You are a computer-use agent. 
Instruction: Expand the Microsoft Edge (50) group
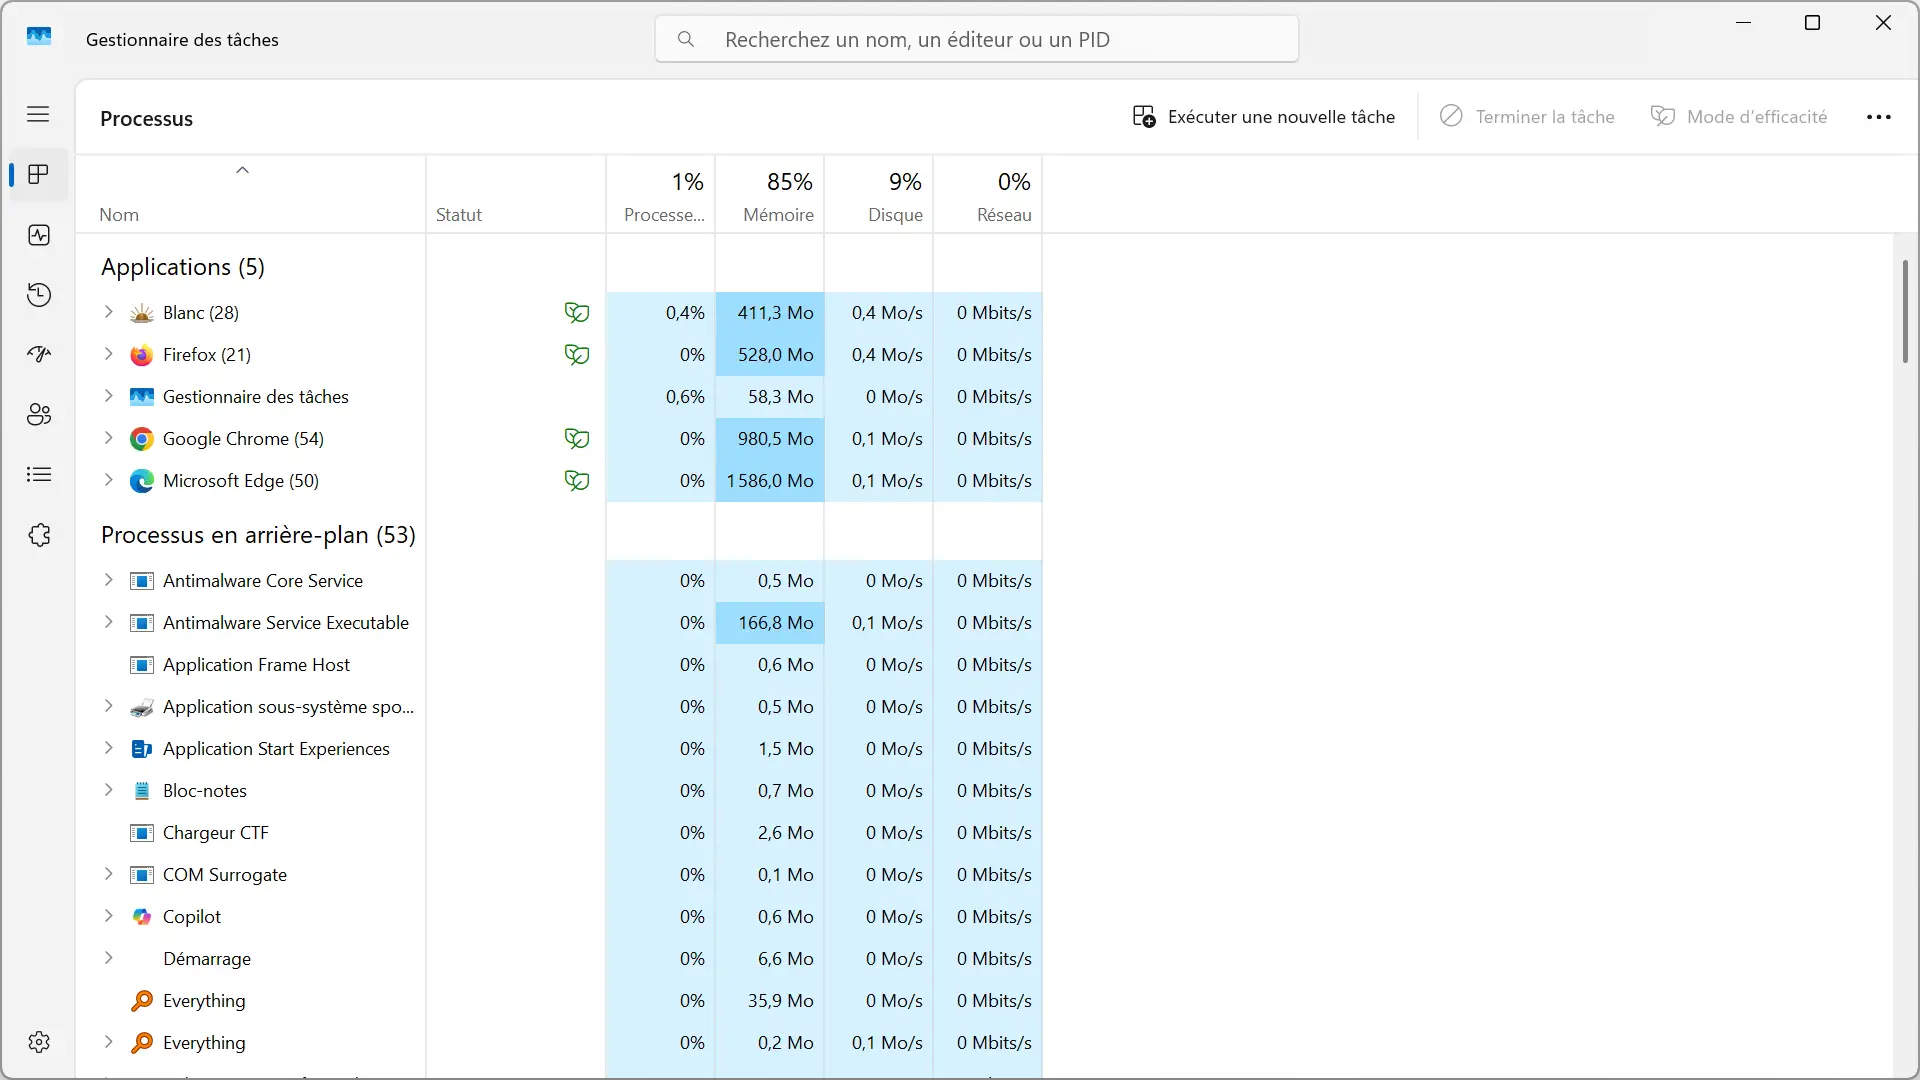(x=108, y=480)
